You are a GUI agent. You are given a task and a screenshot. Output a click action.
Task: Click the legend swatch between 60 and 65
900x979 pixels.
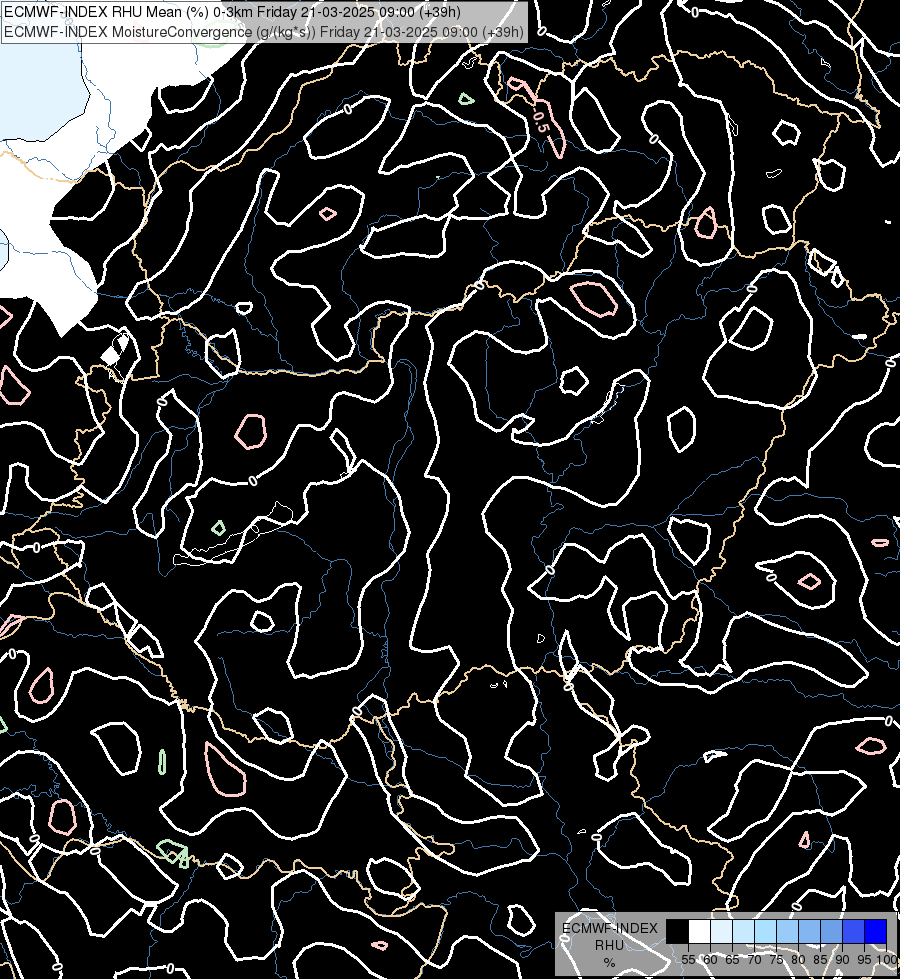tap(721, 931)
